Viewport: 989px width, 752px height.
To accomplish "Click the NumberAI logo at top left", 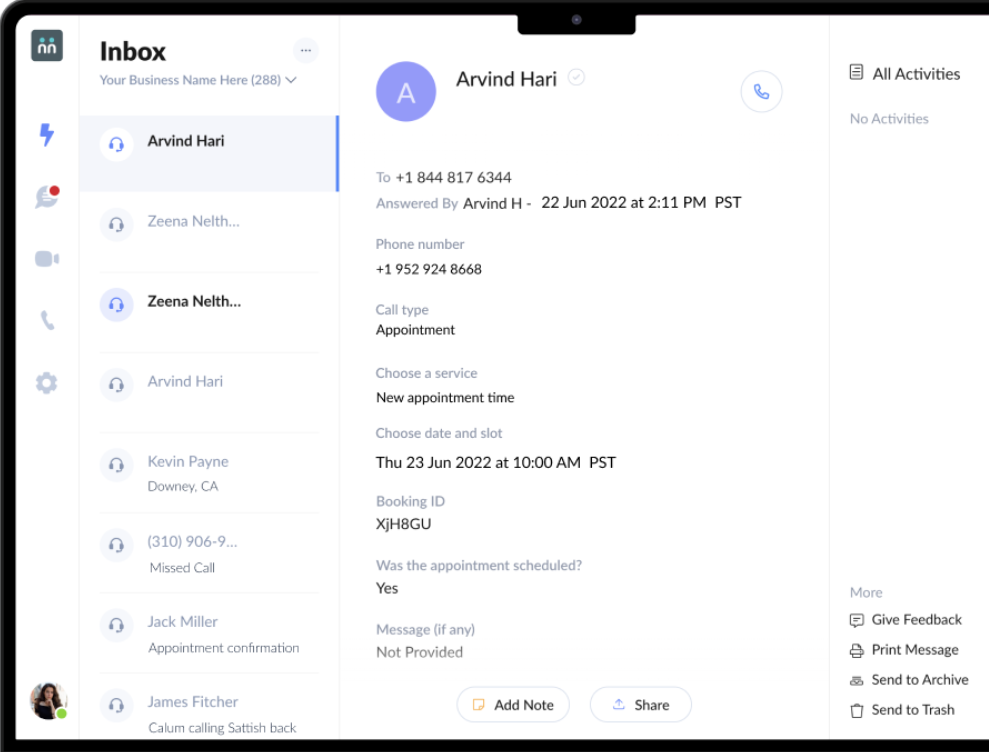I will coord(46,45).
